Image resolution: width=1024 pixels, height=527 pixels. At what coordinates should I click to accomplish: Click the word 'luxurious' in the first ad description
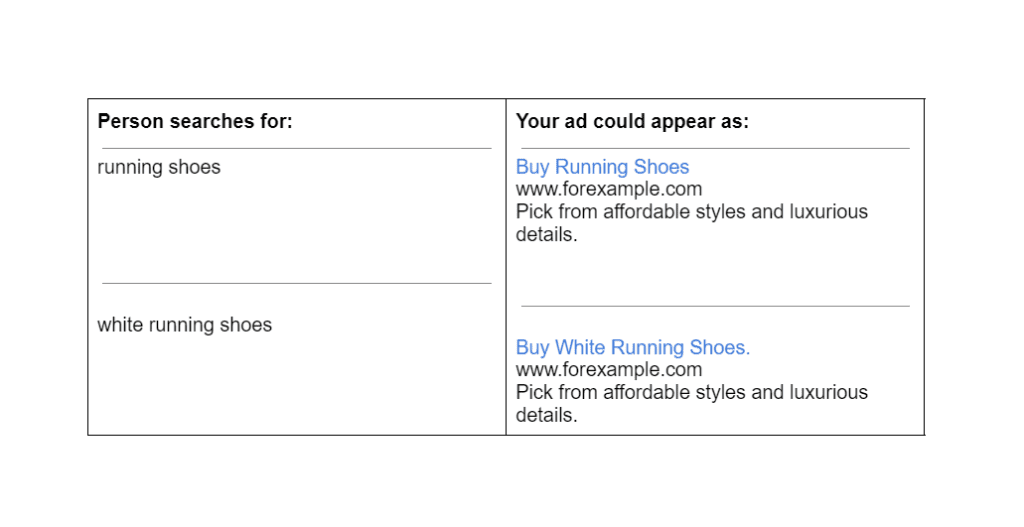tap(828, 212)
